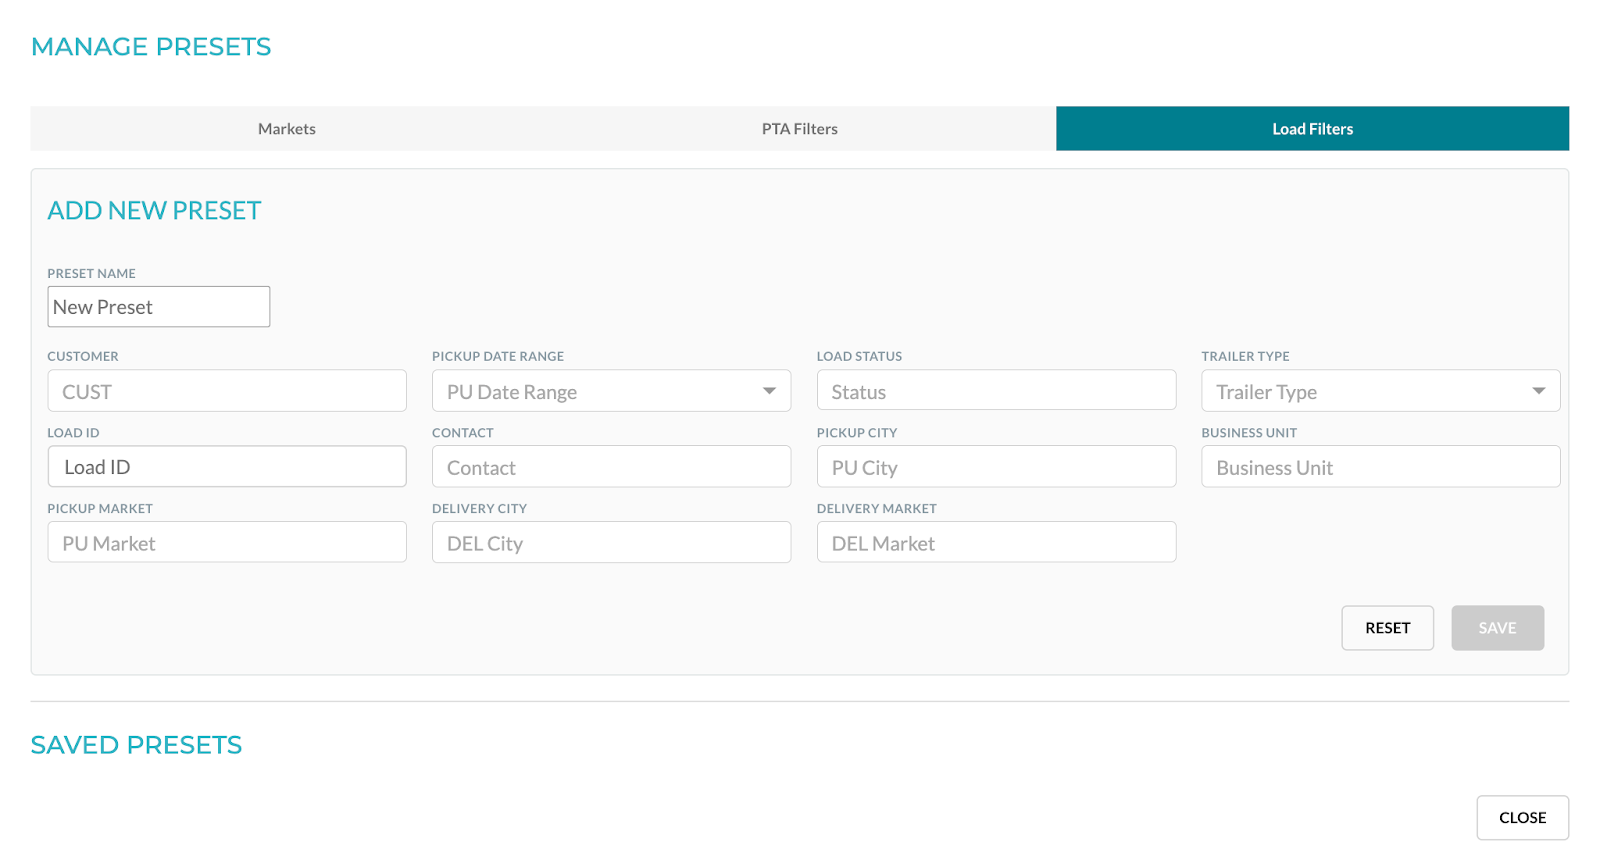Click the ADD NEW PRESET heading
This screenshot has height=867, width=1600.
pyautogui.click(x=154, y=211)
